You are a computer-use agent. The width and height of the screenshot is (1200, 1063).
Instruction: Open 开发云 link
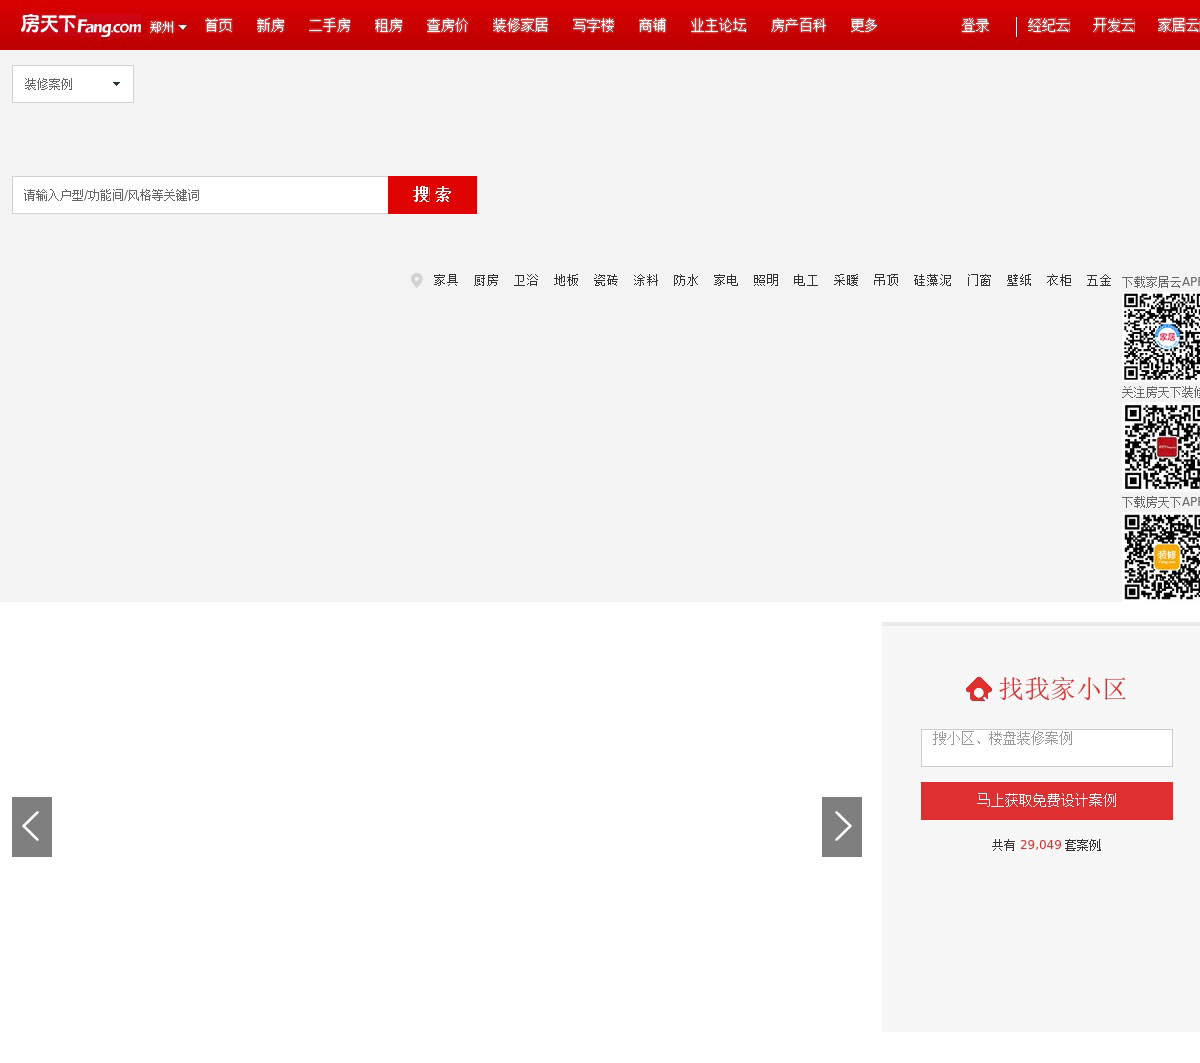[x=1114, y=25]
